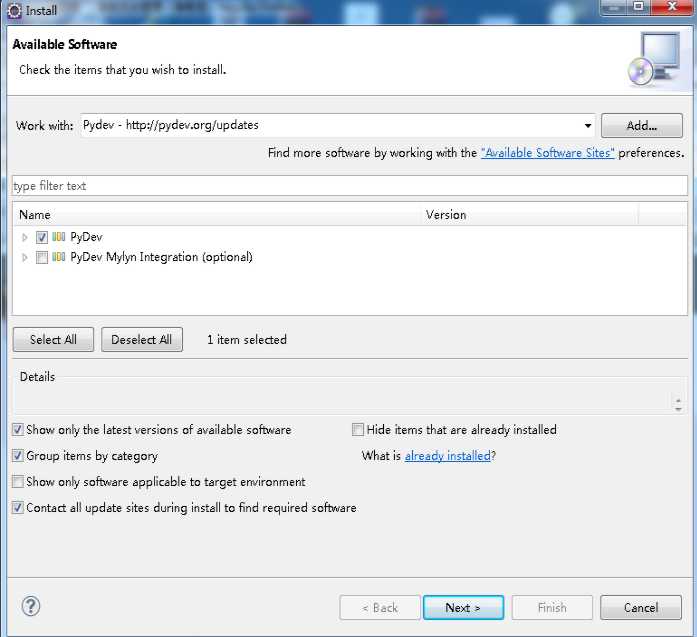
Task: Expand the PyDev Mylyn Integration node
Action: pyautogui.click(x=25, y=257)
